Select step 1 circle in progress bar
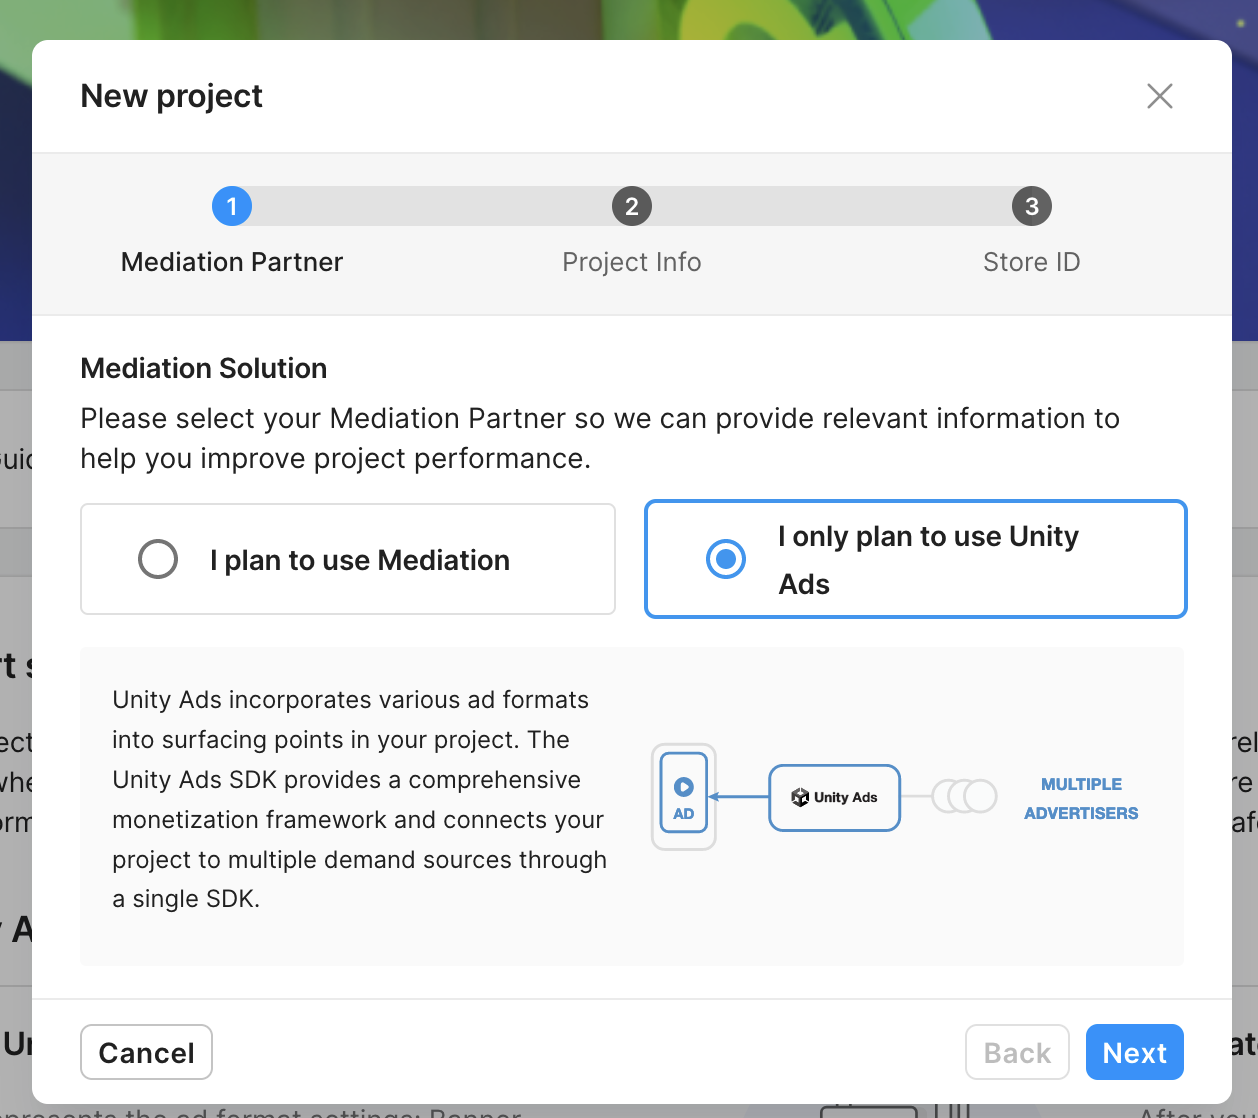 point(232,206)
